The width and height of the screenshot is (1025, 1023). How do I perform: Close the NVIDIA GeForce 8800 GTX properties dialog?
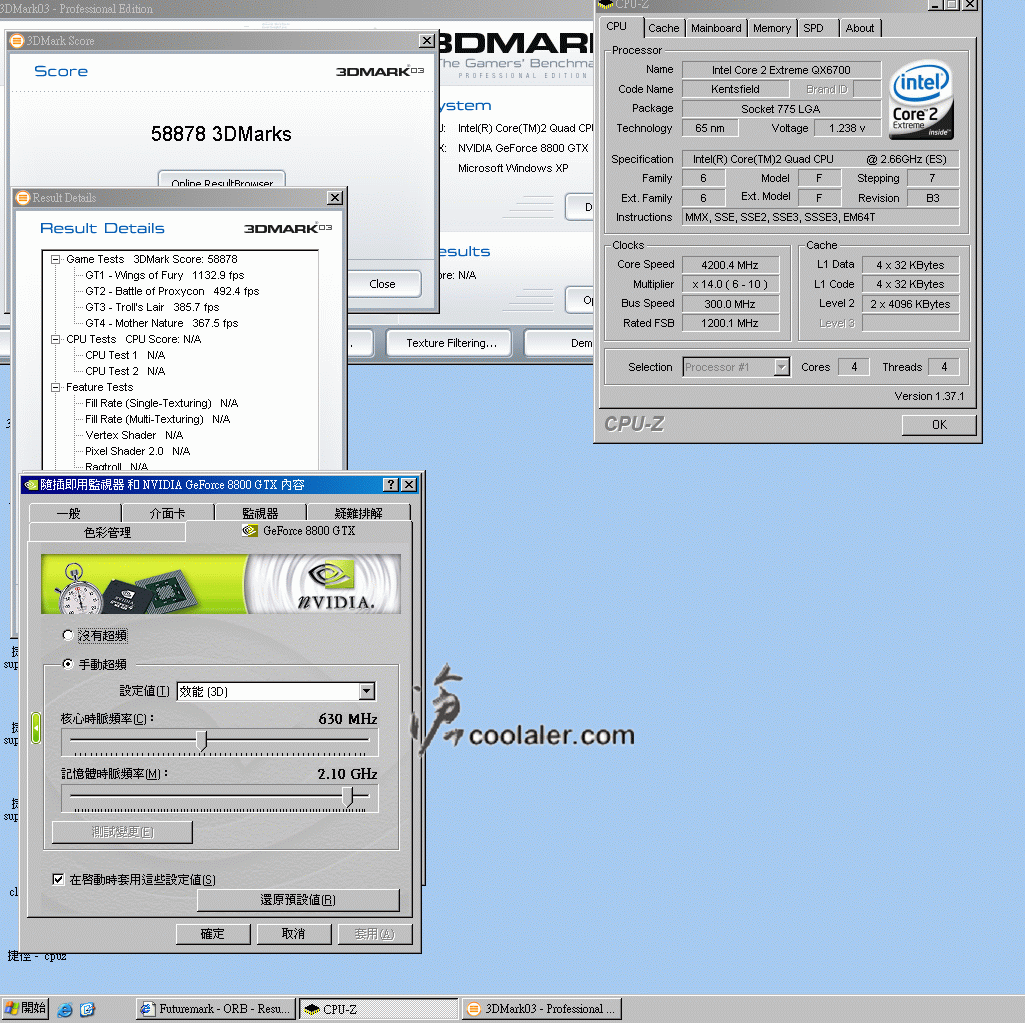(409, 484)
